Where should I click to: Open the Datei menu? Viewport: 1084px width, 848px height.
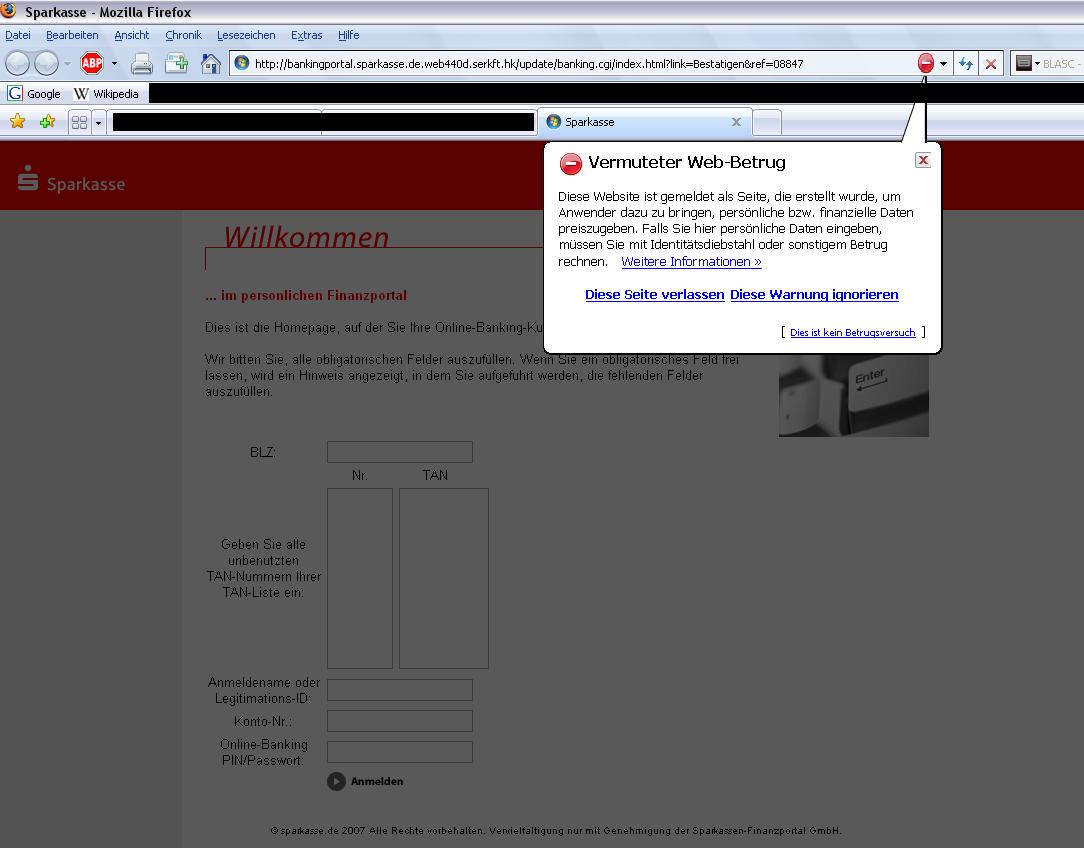point(18,35)
